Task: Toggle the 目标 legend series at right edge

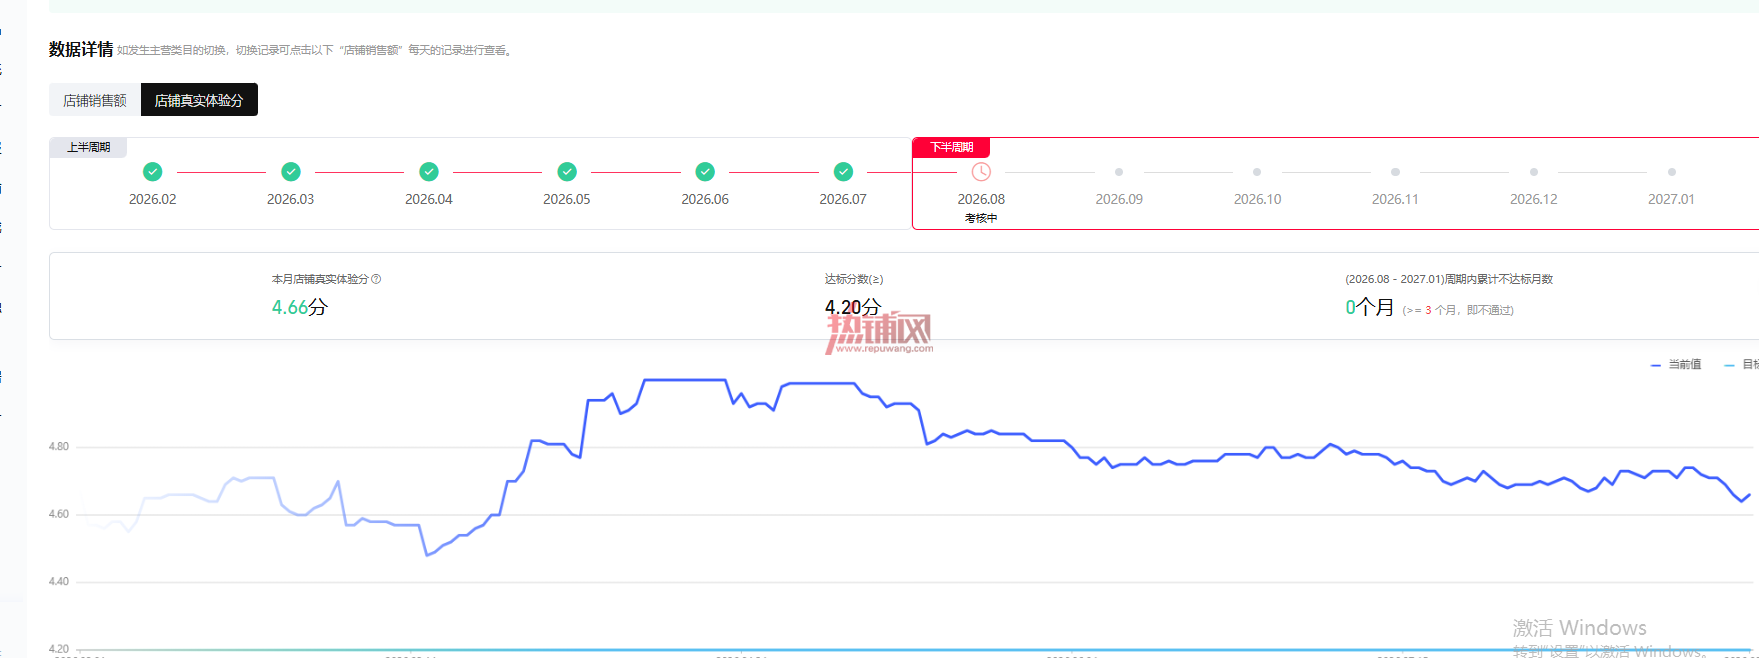Action: tap(1742, 365)
